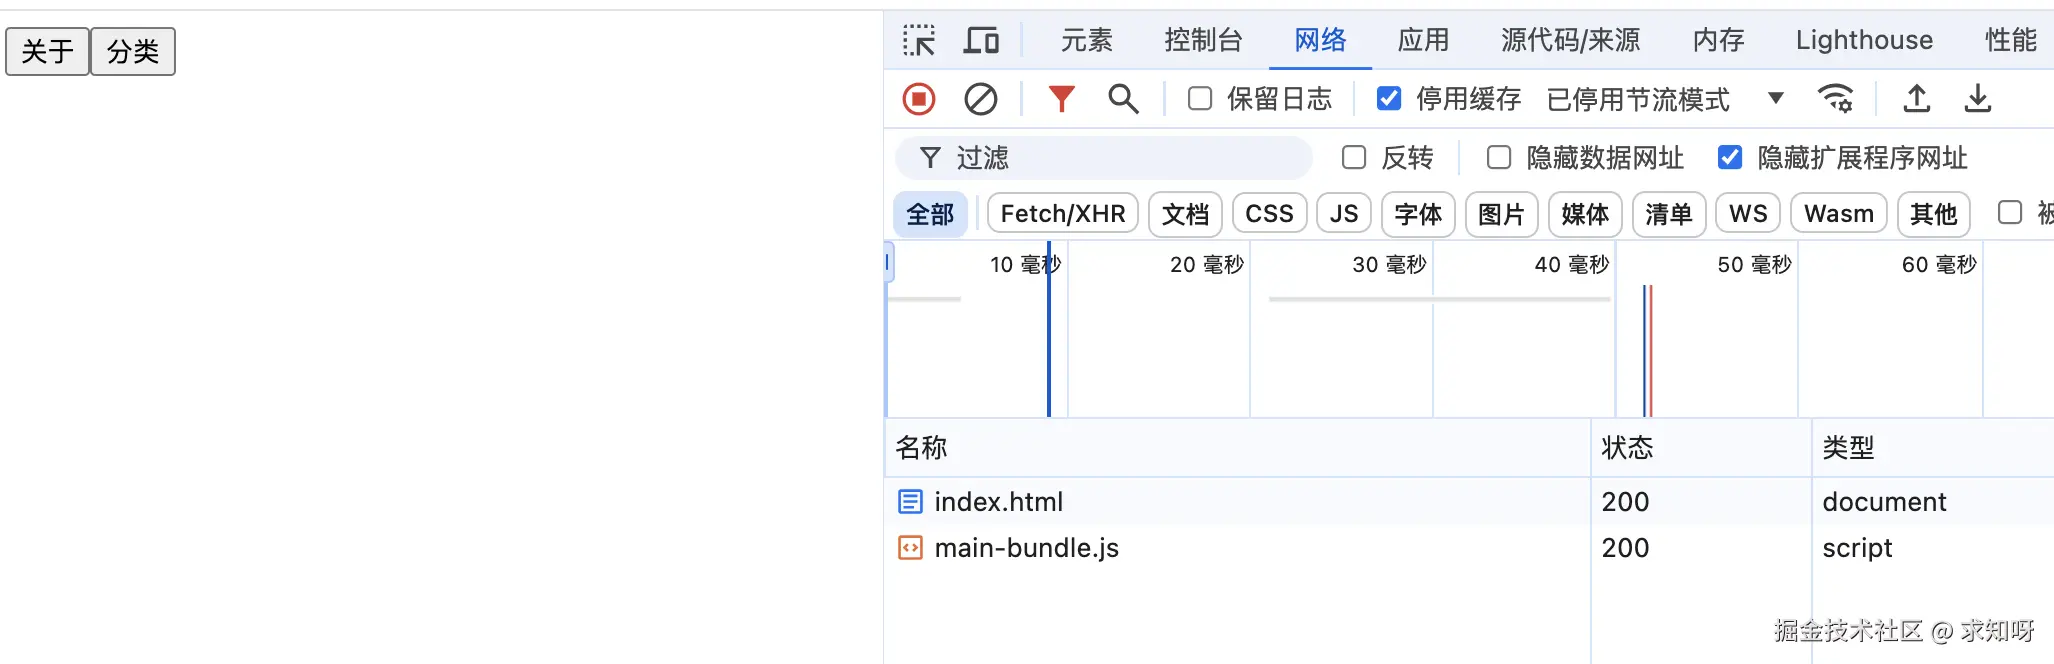2054x664 pixels.
Task: Switch to the 控制台 tab
Action: (1203, 40)
